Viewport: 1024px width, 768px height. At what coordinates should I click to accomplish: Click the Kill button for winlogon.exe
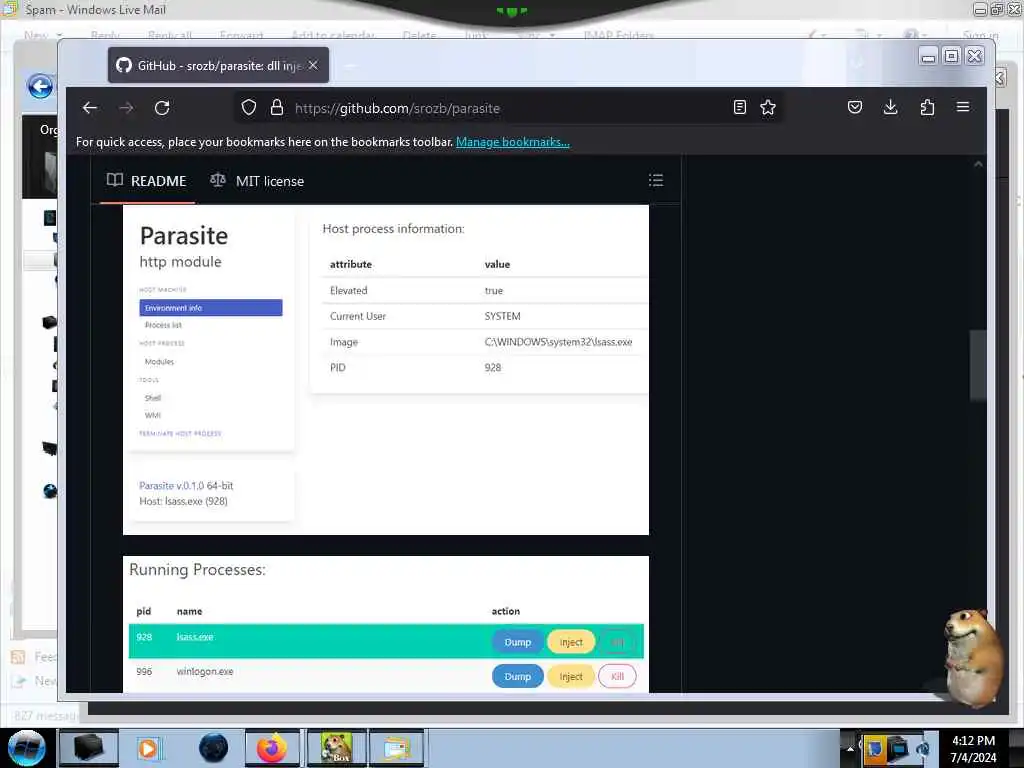coord(617,677)
